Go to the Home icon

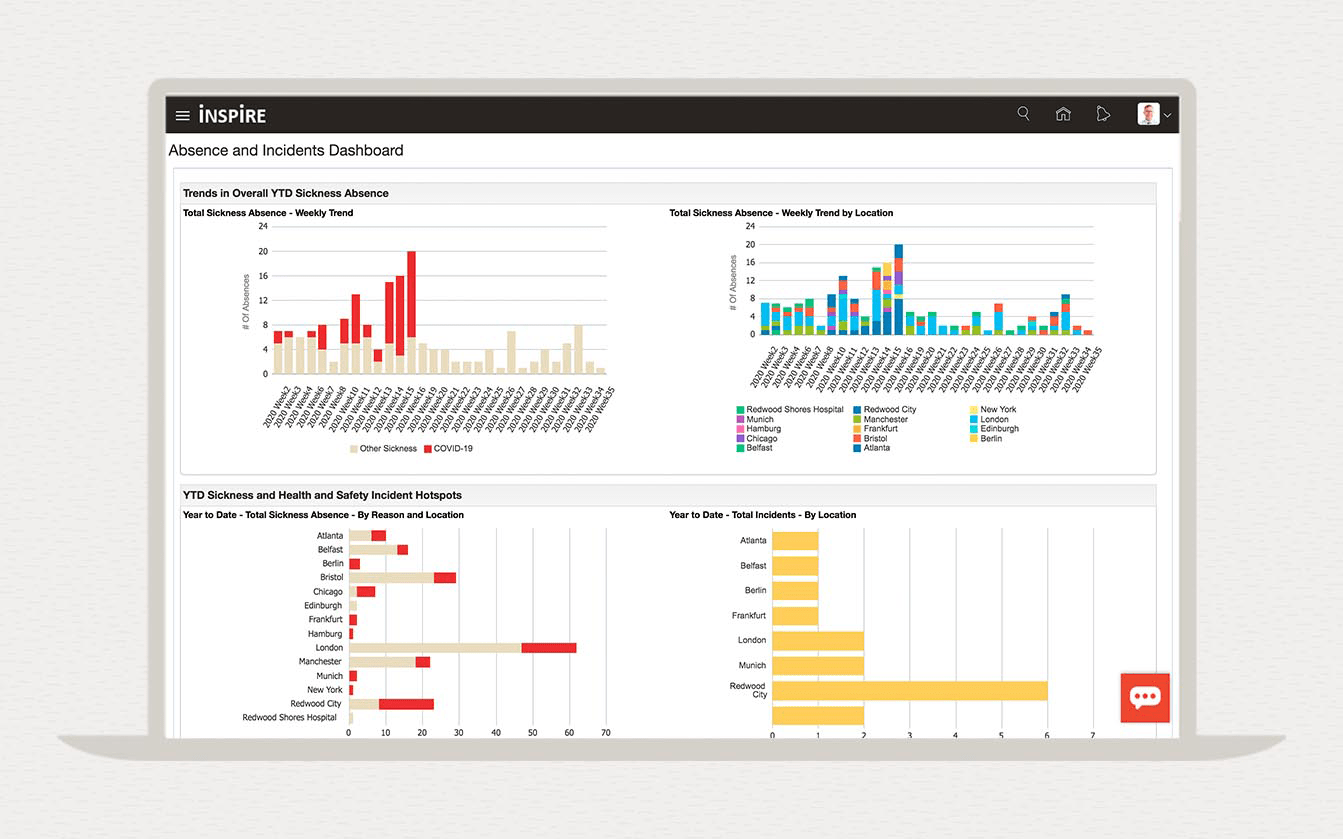pos(1063,114)
